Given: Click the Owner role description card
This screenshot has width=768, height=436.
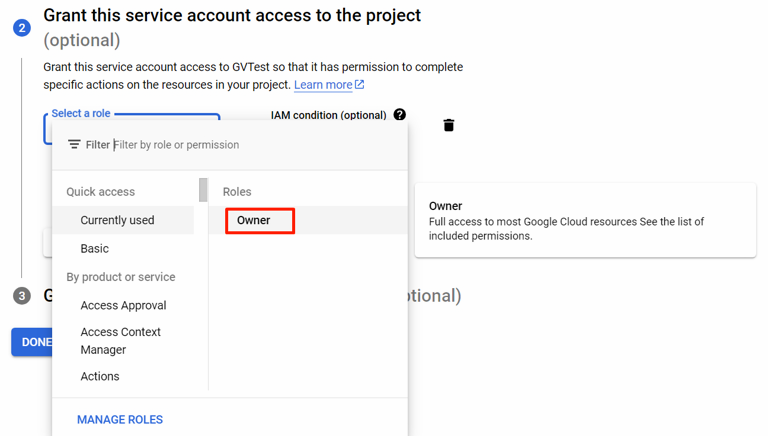Looking at the screenshot, I should tap(585, 220).
